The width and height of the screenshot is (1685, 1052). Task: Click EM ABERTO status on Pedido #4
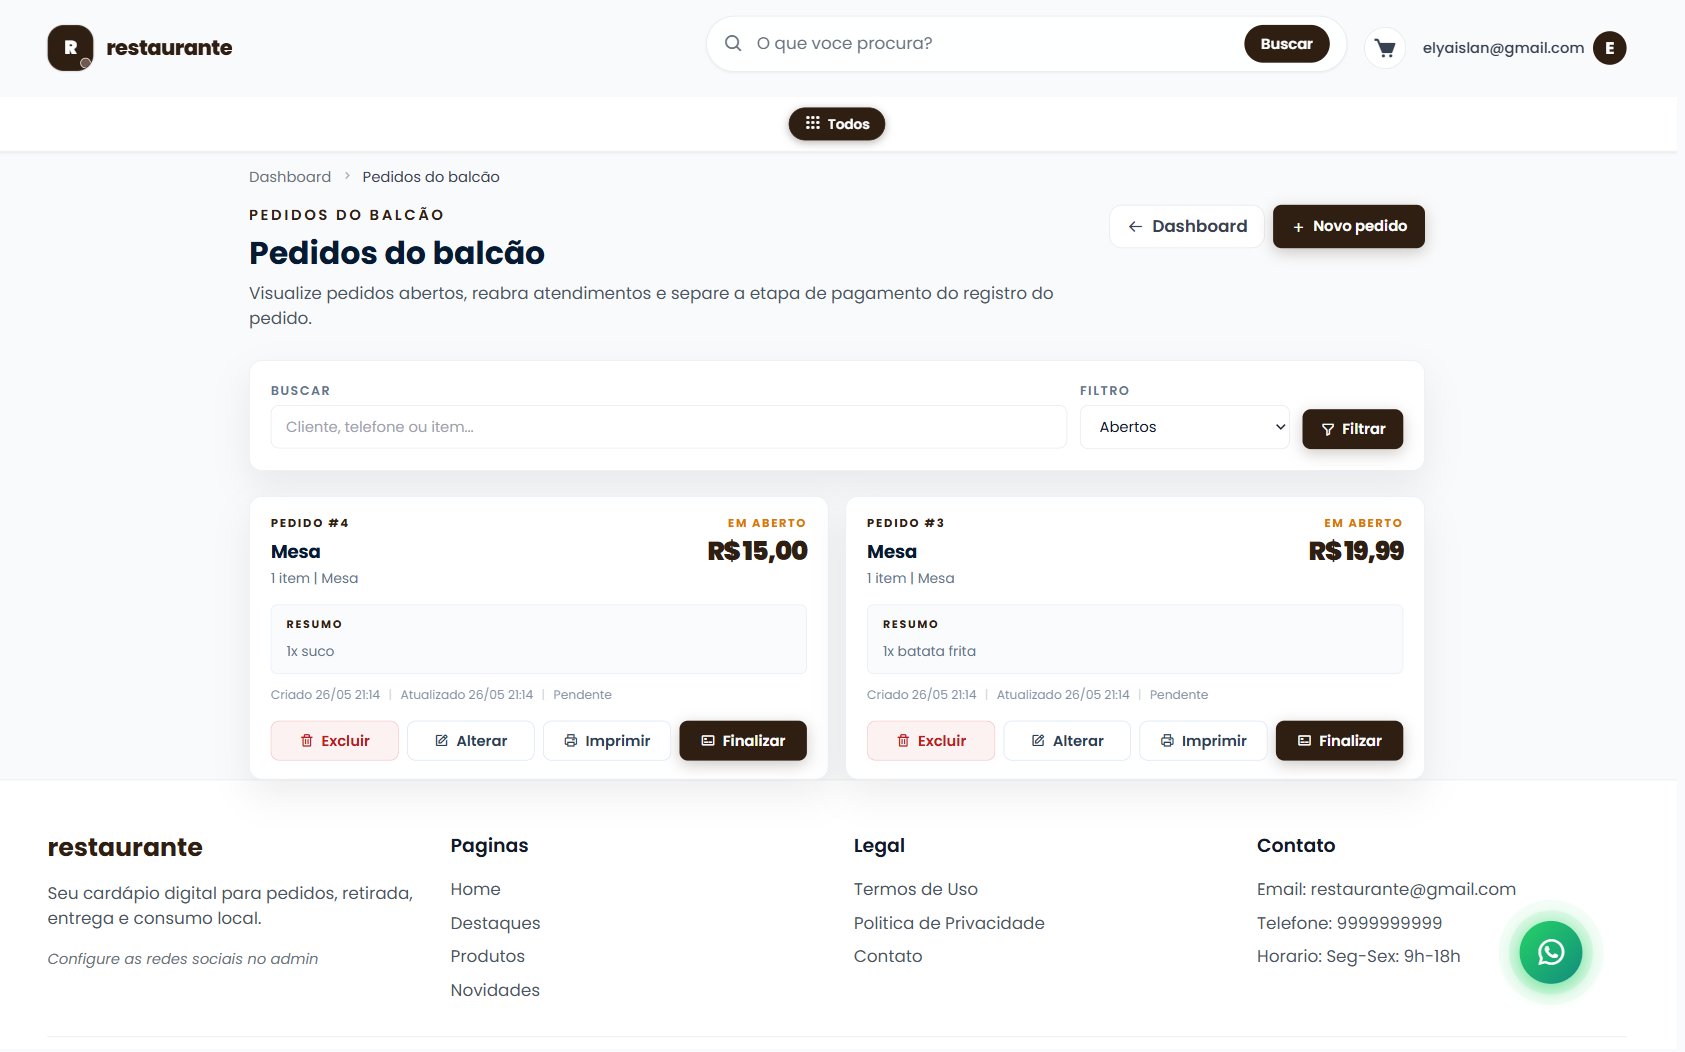coord(766,523)
